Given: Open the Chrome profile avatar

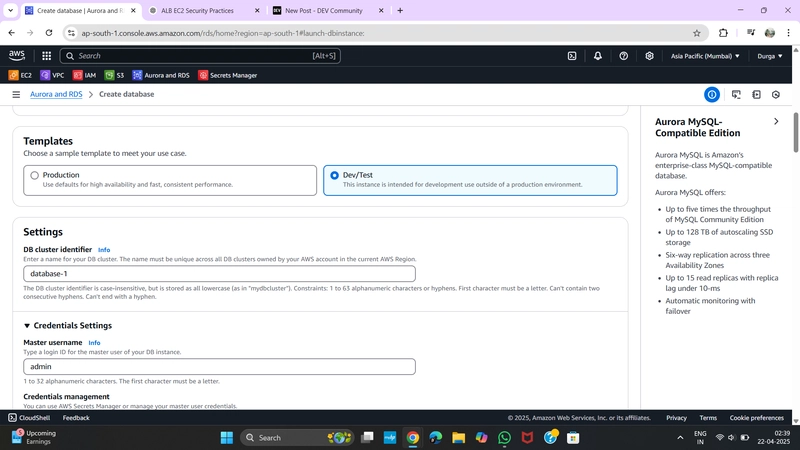Looking at the screenshot, I should click(770, 33).
